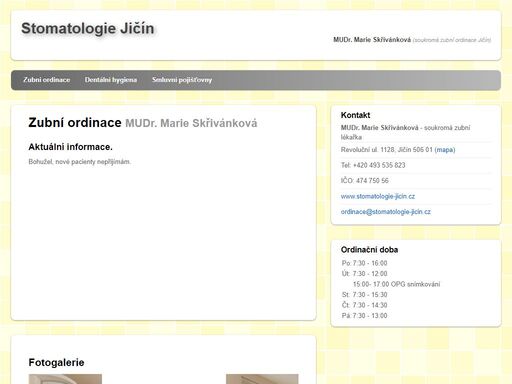
Task: Select the 'Út: 7:30 - 12:00' hours line
Action: tap(364, 274)
